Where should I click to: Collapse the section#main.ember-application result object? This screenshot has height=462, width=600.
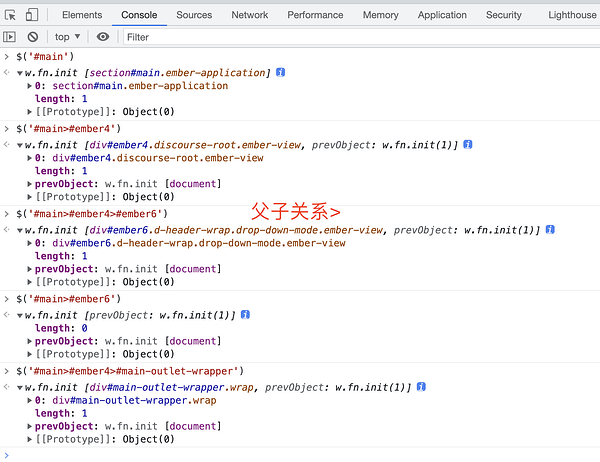pyautogui.click(x=19, y=73)
